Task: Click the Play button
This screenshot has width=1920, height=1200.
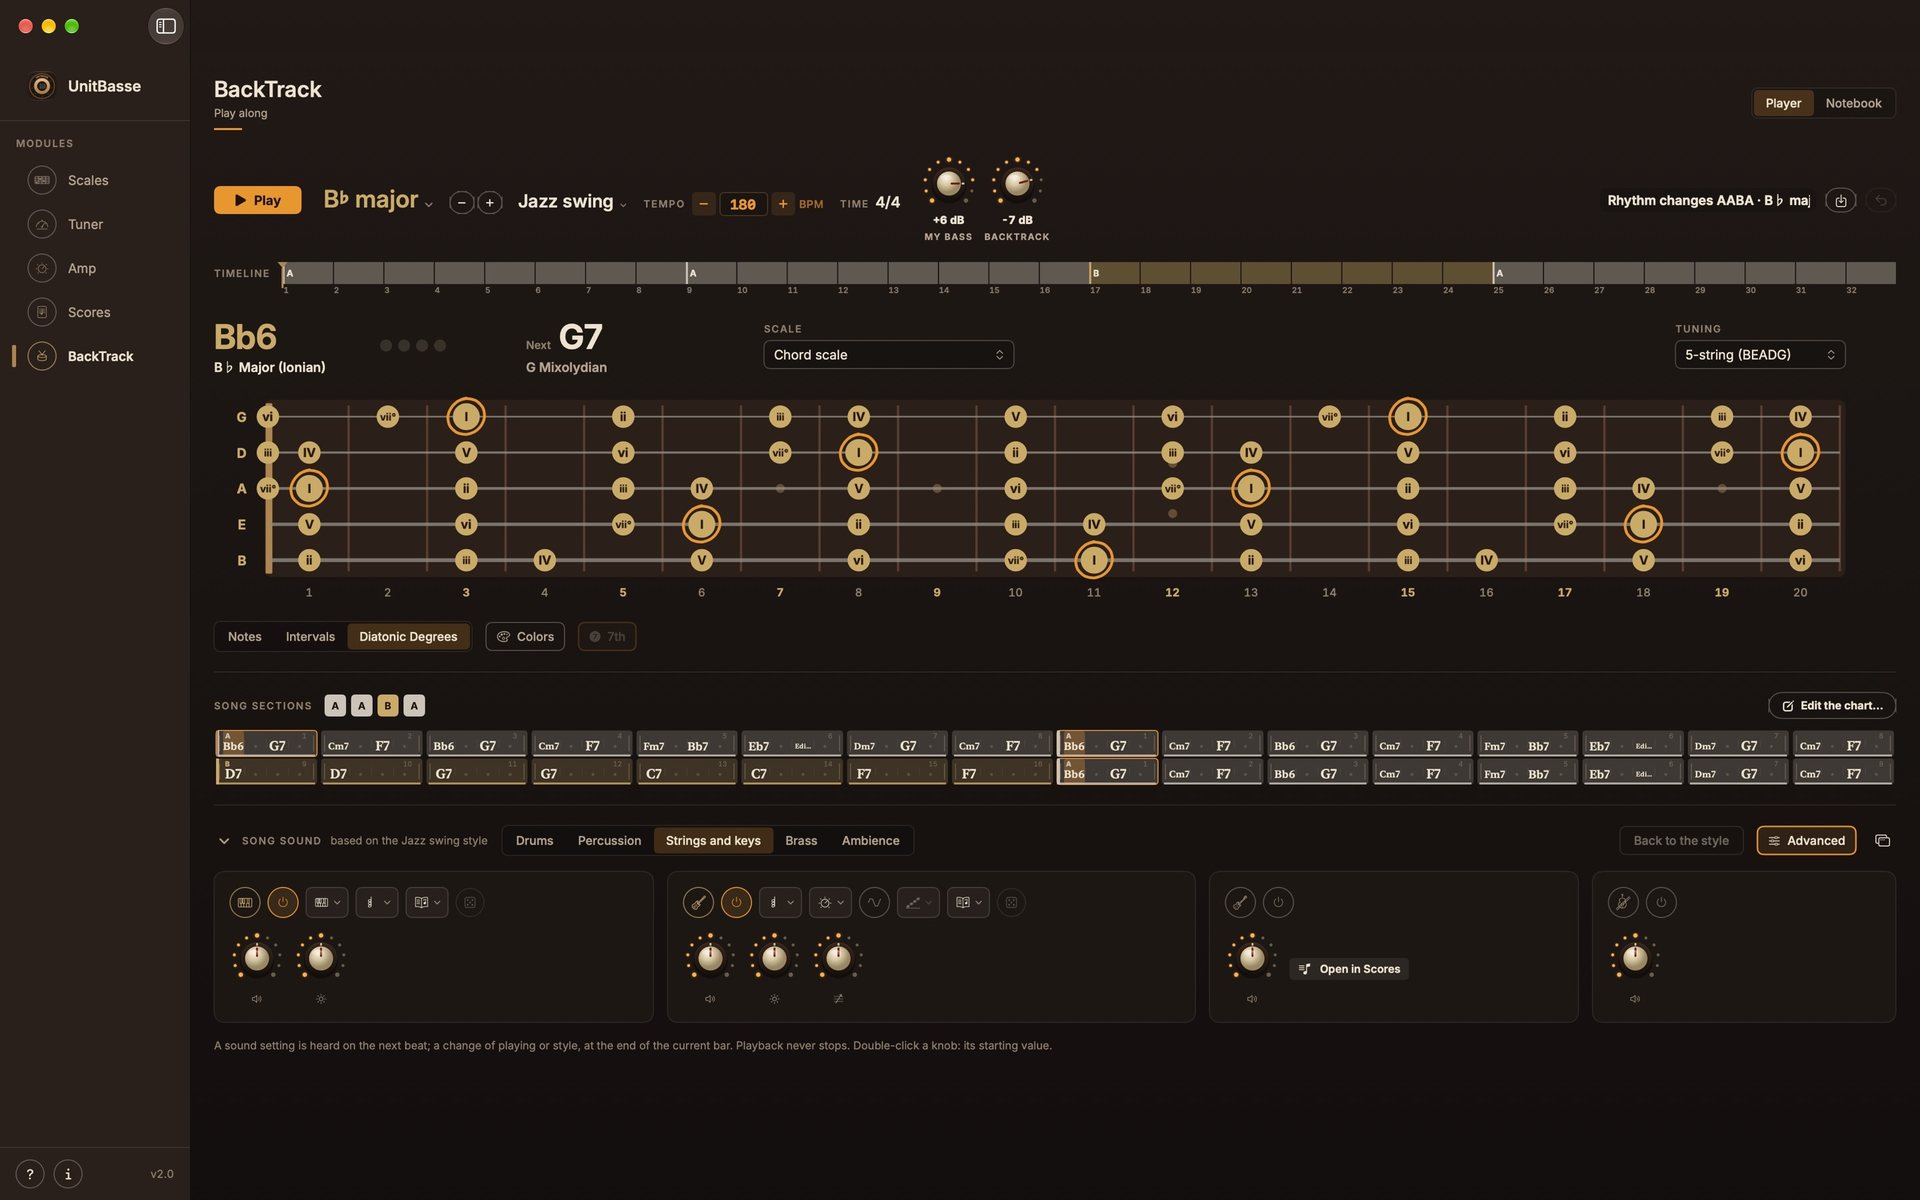Action: pos(257,200)
